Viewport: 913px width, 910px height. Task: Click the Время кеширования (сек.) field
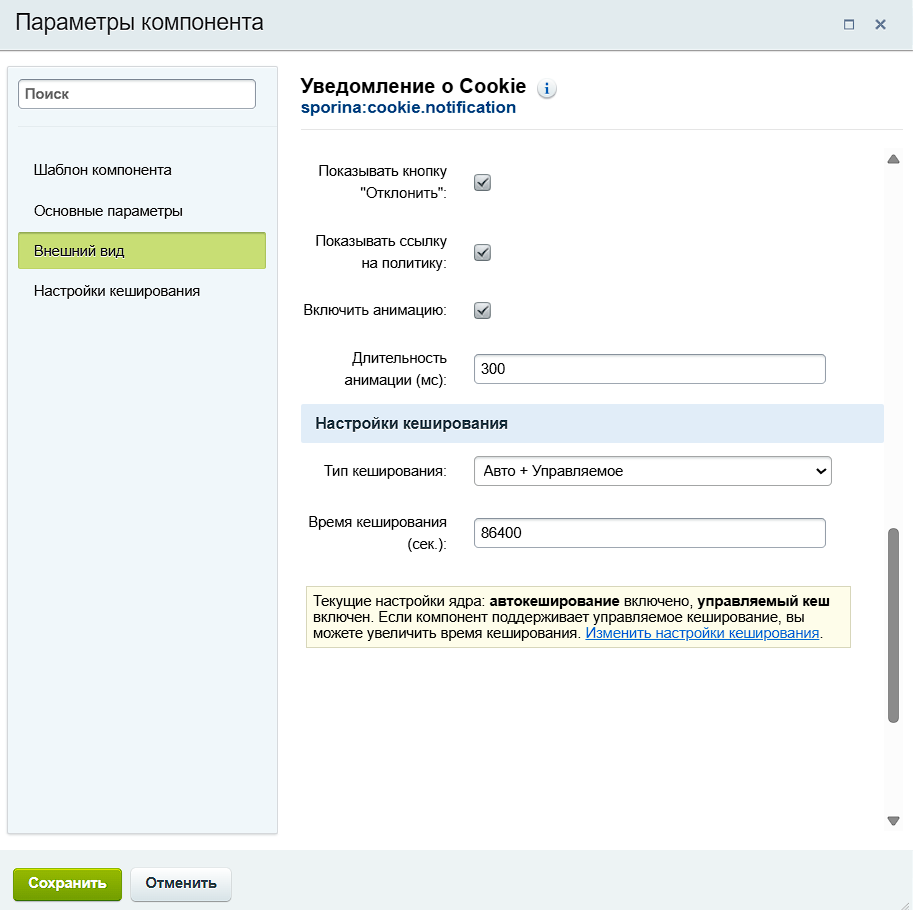coord(649,533)
